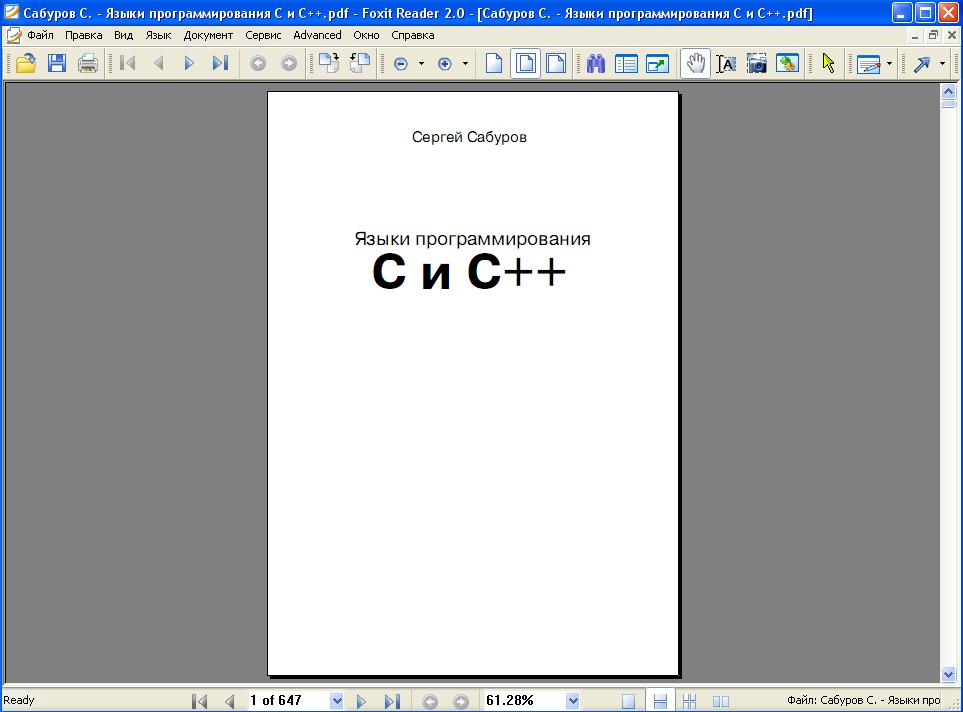Switch to continuous page layout
Image resolution: width=963 pixels, height=712 pixels.
click(660, 701)
